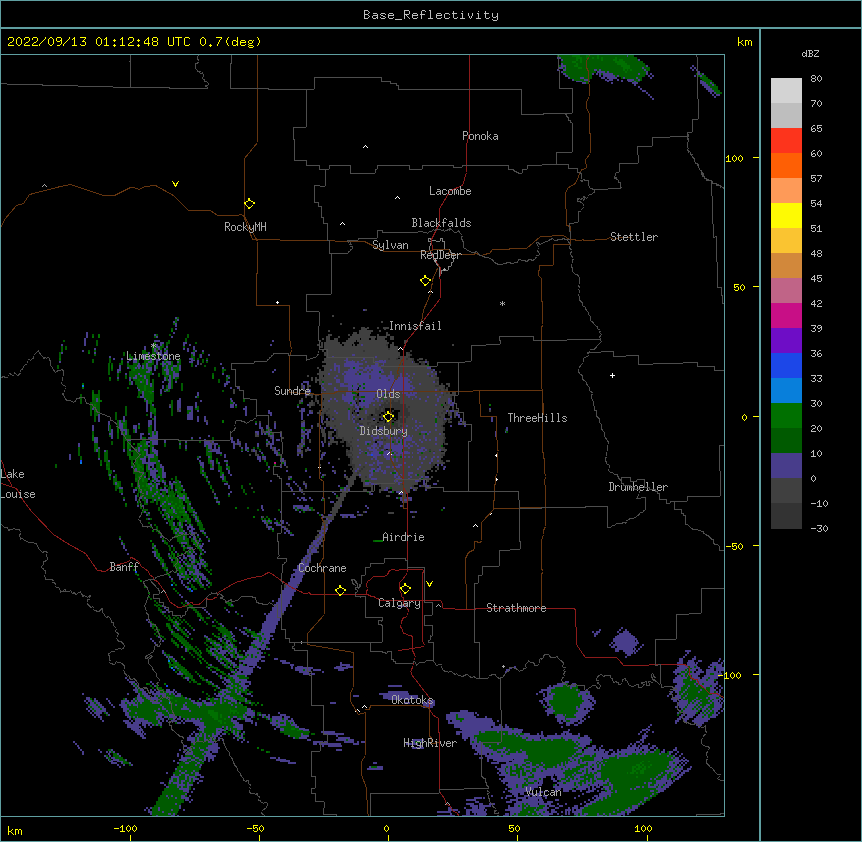Select the Okotoks label
Viewport: 862px width, 842px height.
[x=412, y=700]
